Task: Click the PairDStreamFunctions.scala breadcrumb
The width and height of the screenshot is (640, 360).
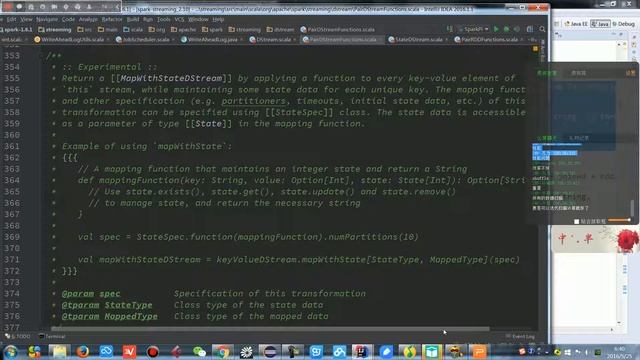Action: point(338,29)
